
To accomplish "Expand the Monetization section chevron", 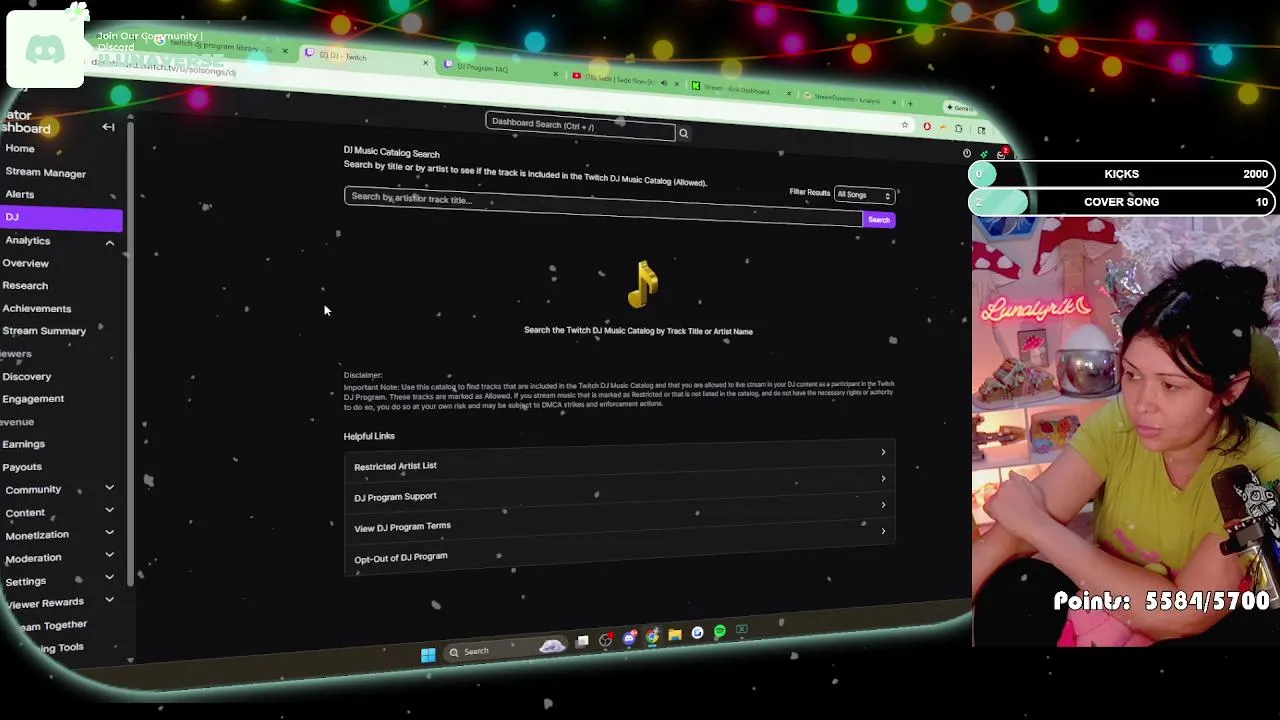I will [x=109, y=532].
